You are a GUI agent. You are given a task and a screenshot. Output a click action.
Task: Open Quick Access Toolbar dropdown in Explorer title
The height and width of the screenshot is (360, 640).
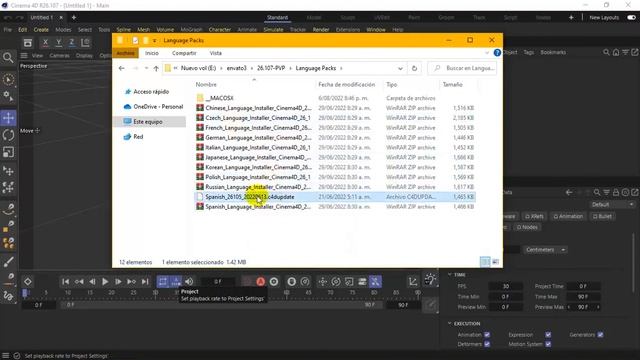(155, 40)
